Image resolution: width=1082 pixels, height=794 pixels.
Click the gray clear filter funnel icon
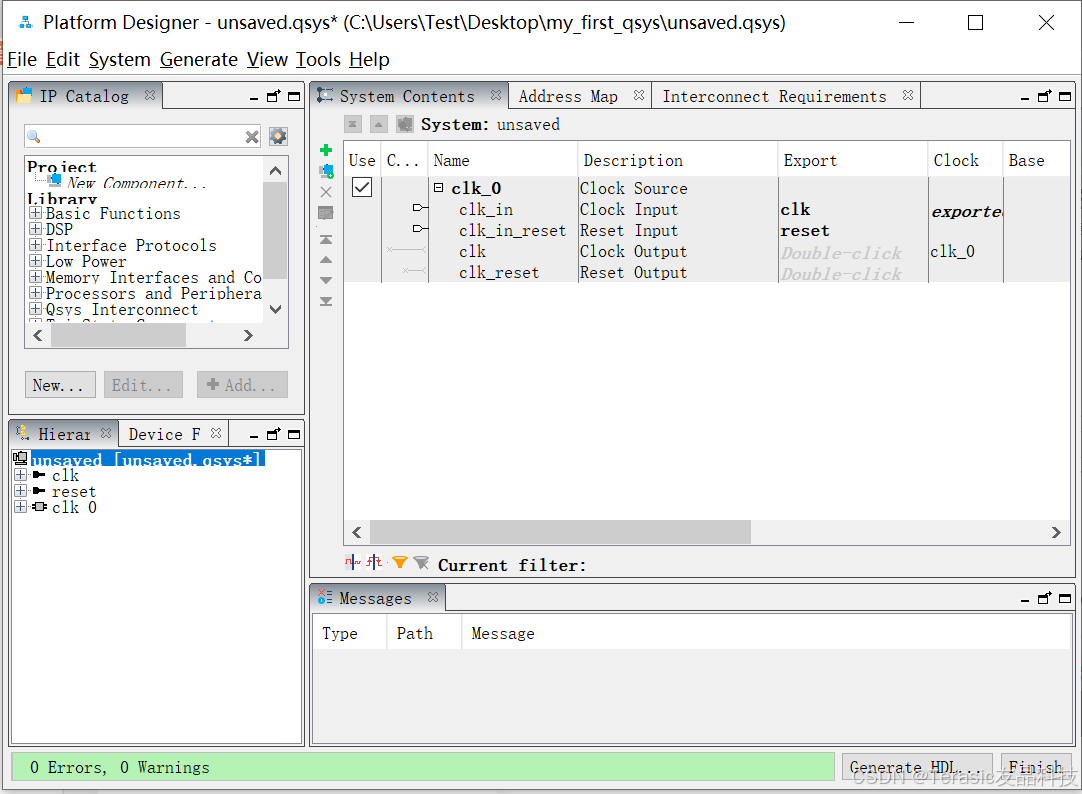[x=421, y=562]
